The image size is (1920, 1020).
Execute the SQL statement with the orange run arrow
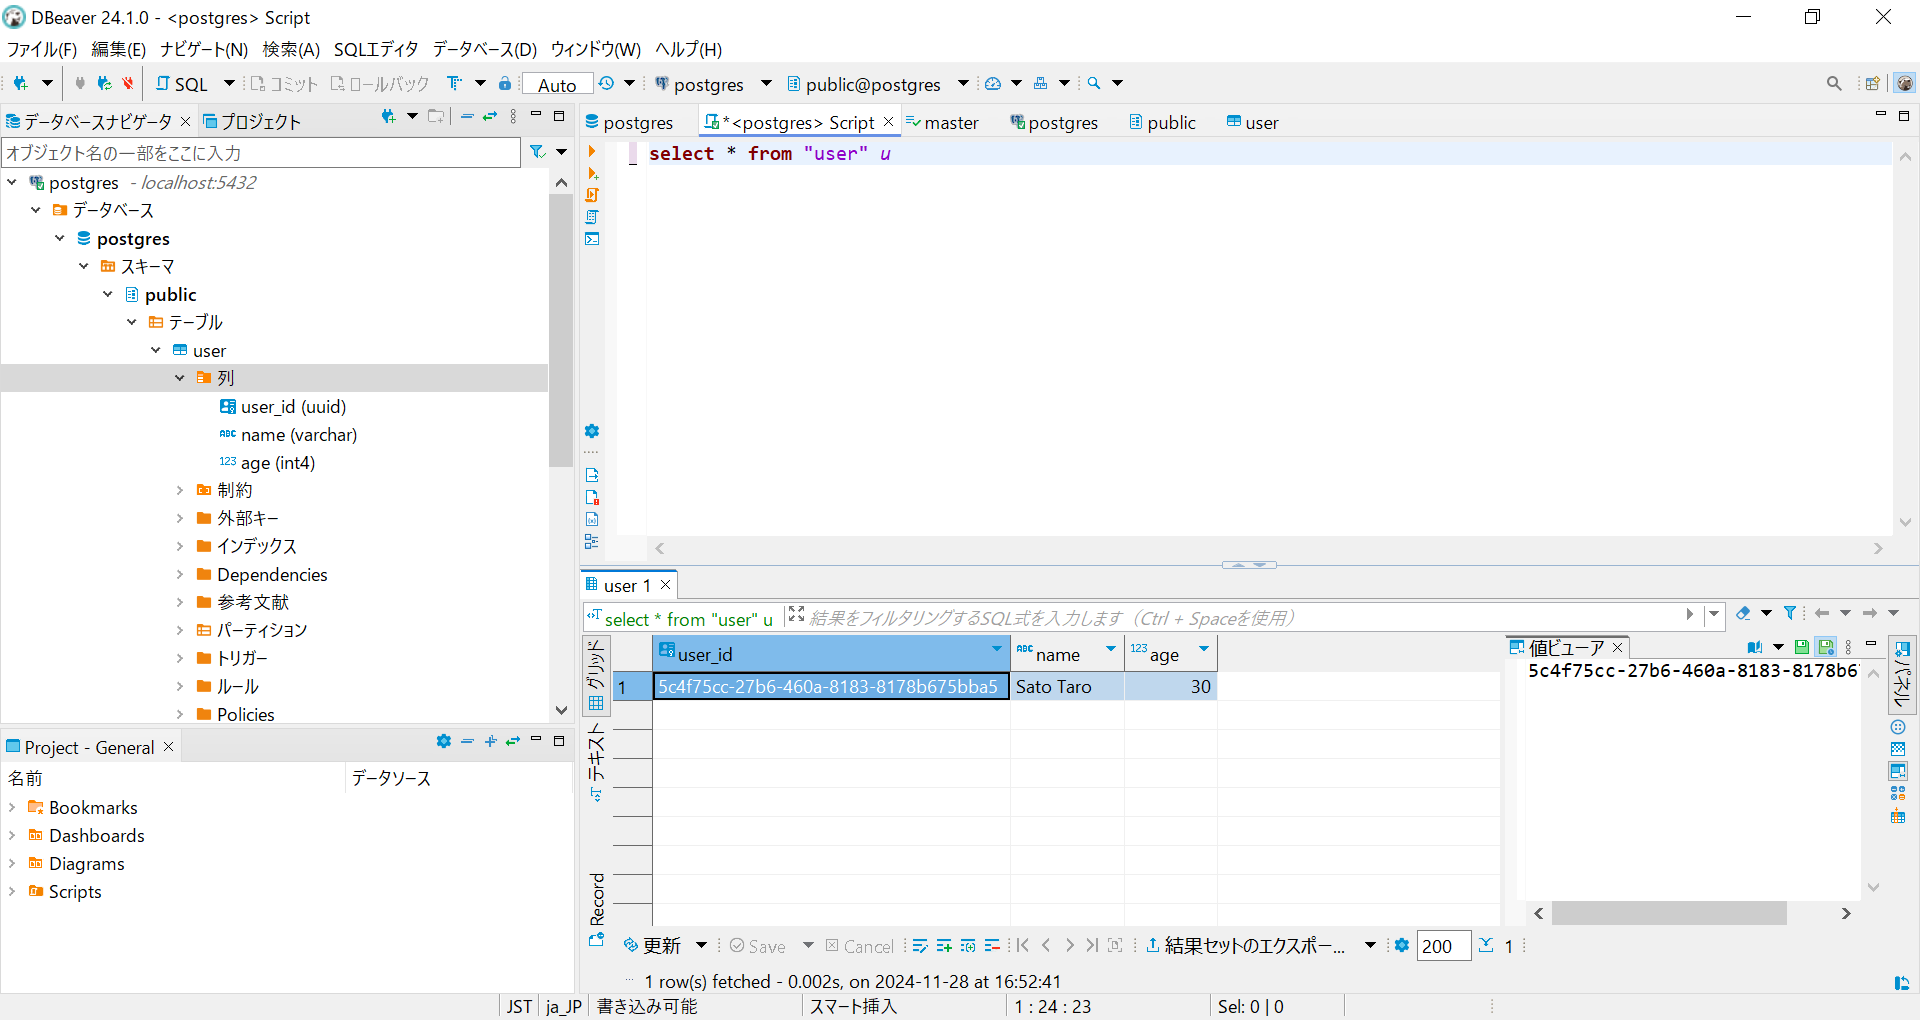[592, 152]
